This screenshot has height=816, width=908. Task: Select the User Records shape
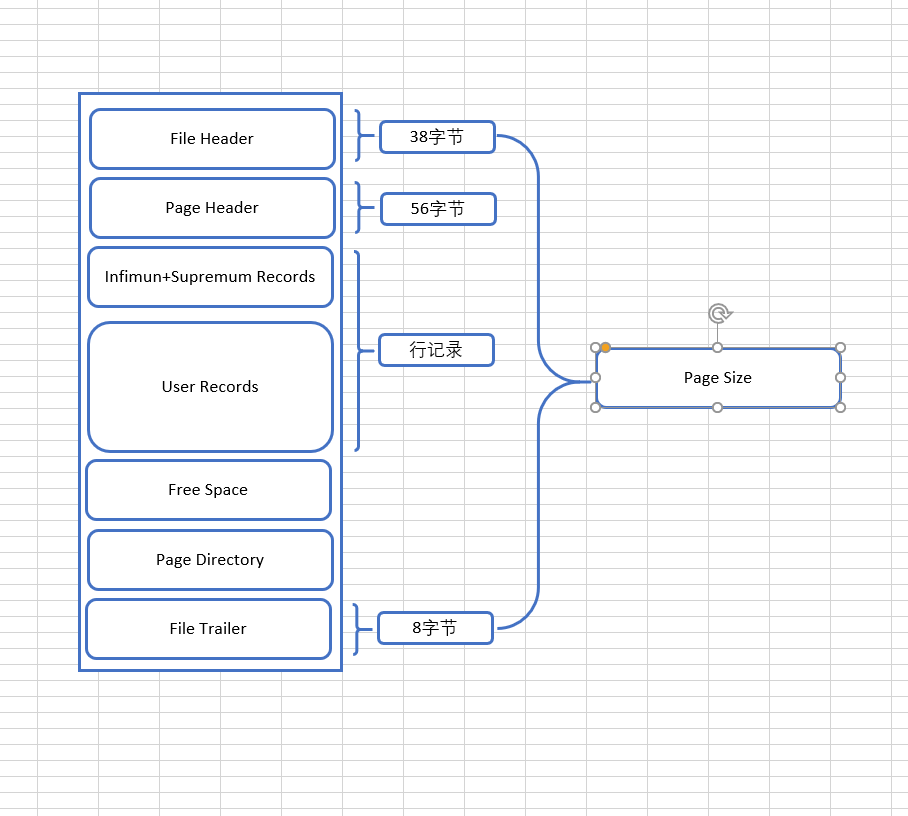click(210, 386)
